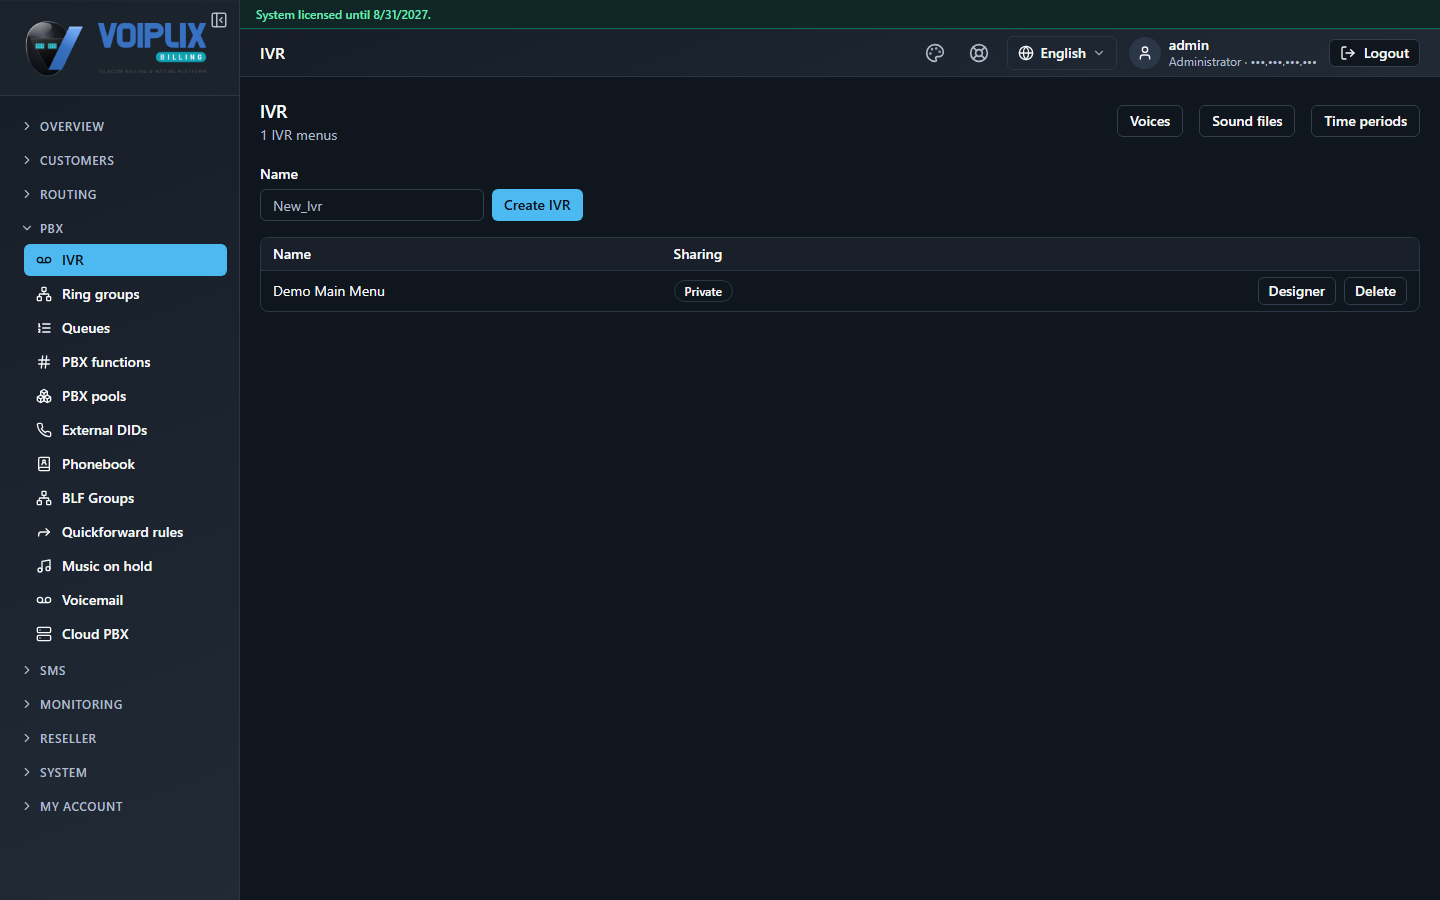Click the license expiry notice text
1440x900 pixels.
(x=343, y=15)
